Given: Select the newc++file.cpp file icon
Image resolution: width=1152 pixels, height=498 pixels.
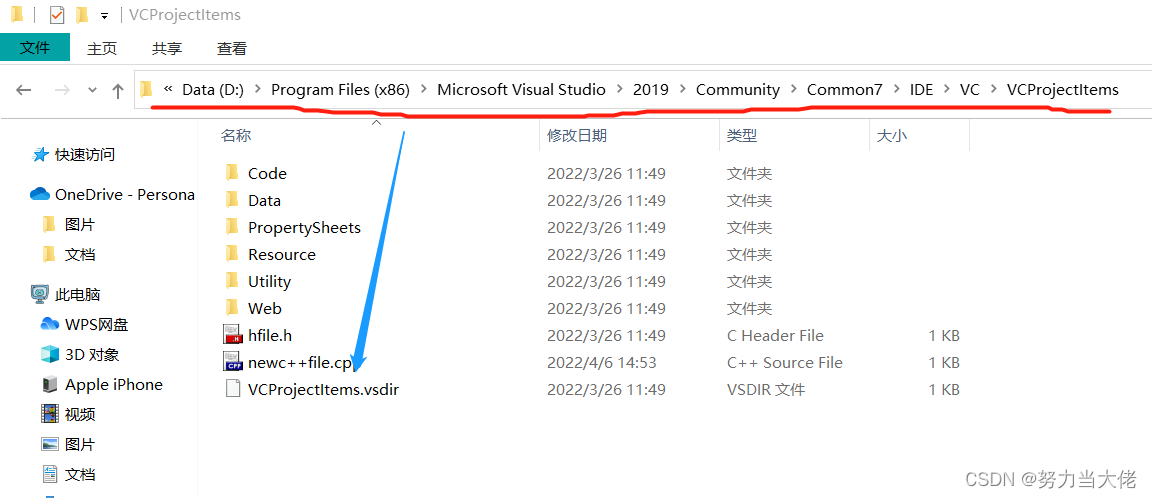Looking at the screenshot, I should coord(232,361).
